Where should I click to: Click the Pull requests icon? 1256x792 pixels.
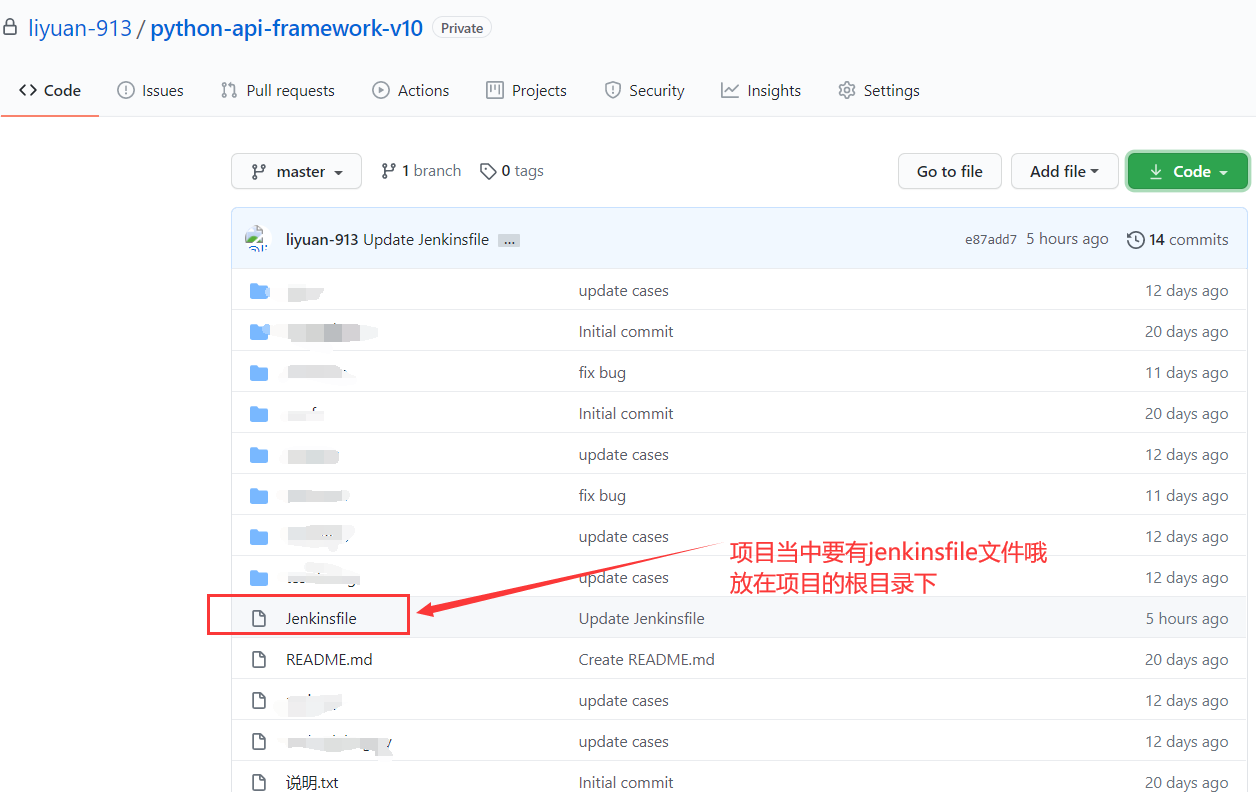click(x=229, y=90)
